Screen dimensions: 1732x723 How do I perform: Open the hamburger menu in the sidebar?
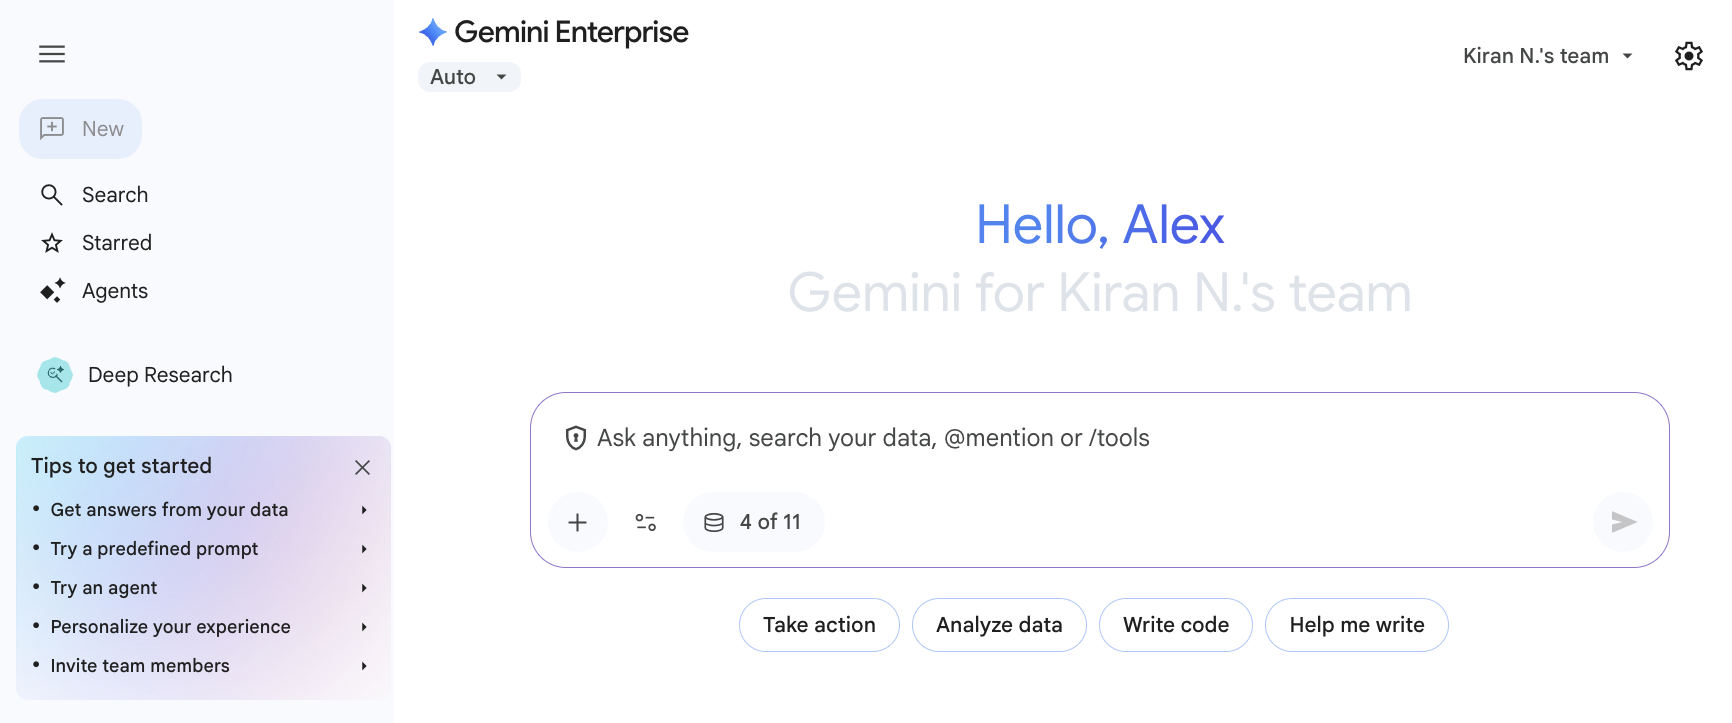(51, 54)
